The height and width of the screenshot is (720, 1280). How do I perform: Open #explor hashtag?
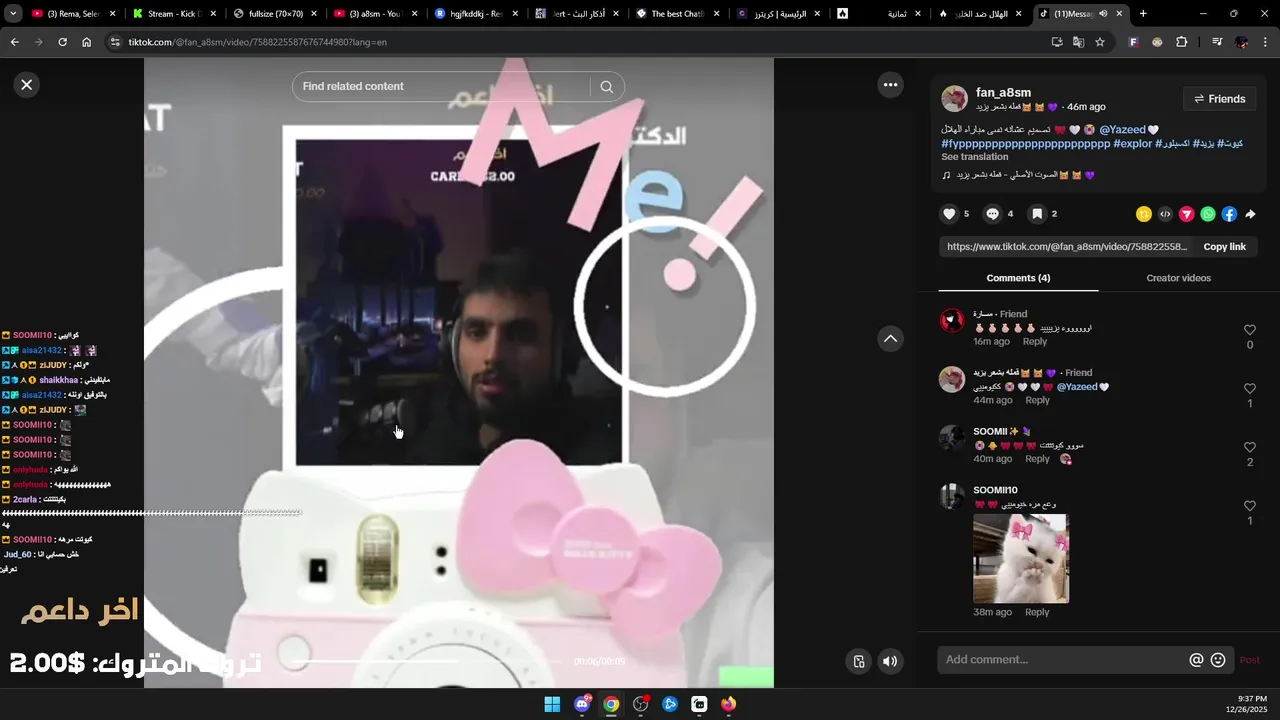pos(1133,144)
